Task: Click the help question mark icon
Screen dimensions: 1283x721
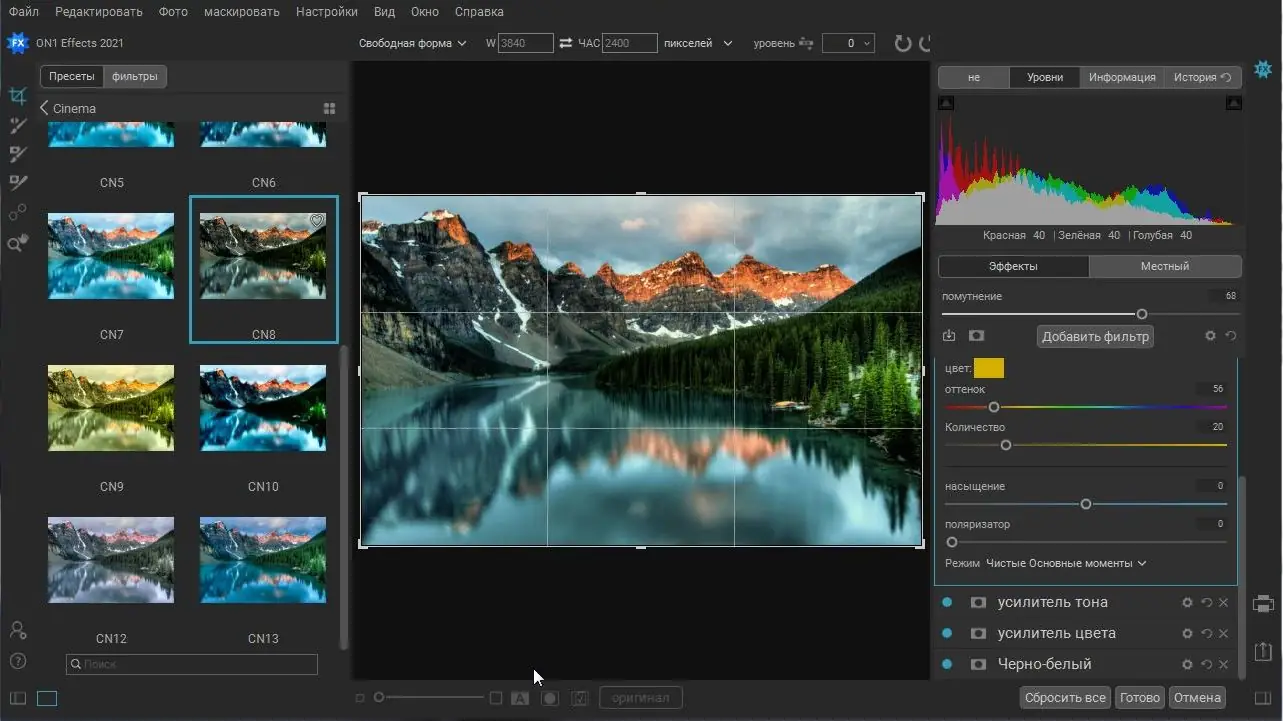Action: [17, 661]
